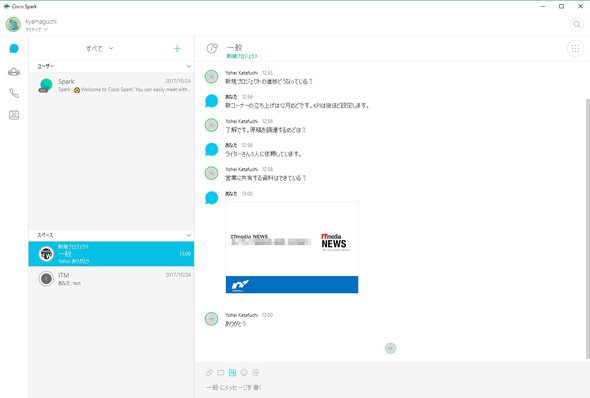This screenshot has width=590, height=398.
Task: Toggle the markdown formatting icon
Action: (233, 372)
